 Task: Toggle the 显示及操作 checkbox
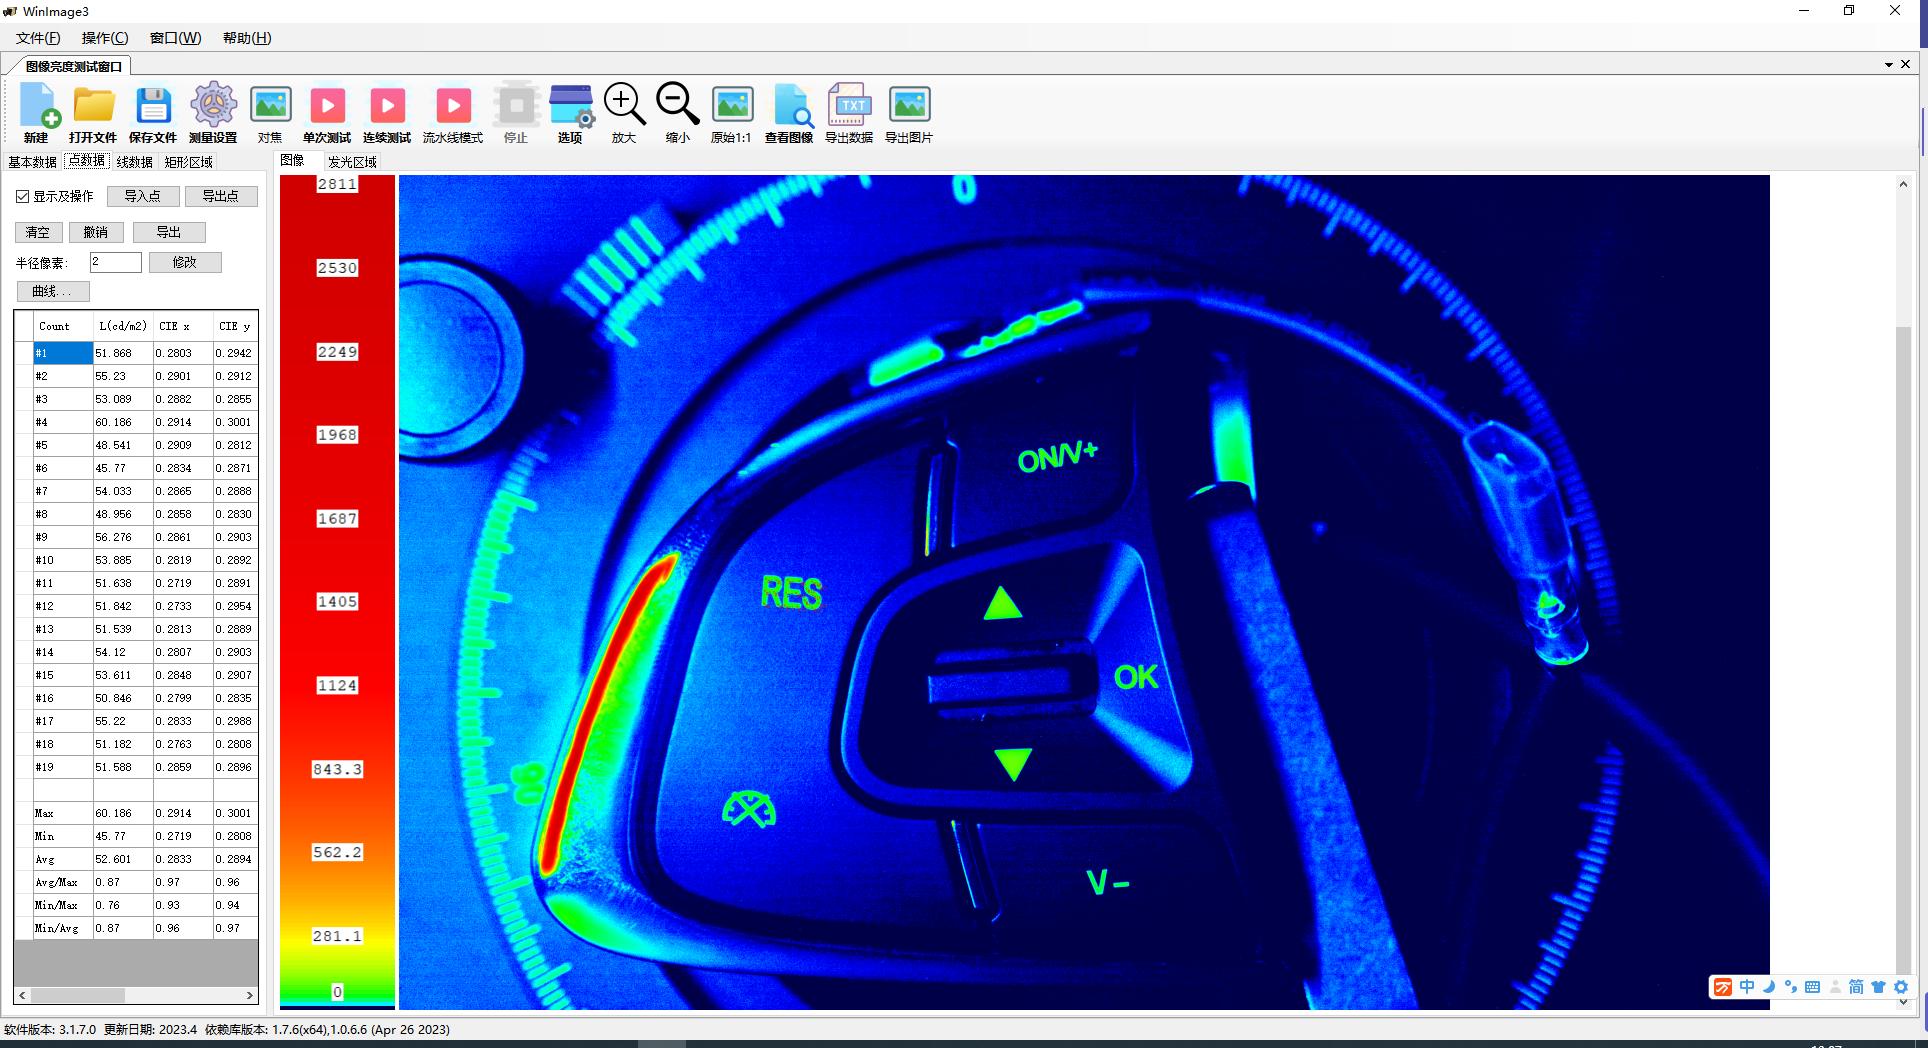click(x=23, y=197)
